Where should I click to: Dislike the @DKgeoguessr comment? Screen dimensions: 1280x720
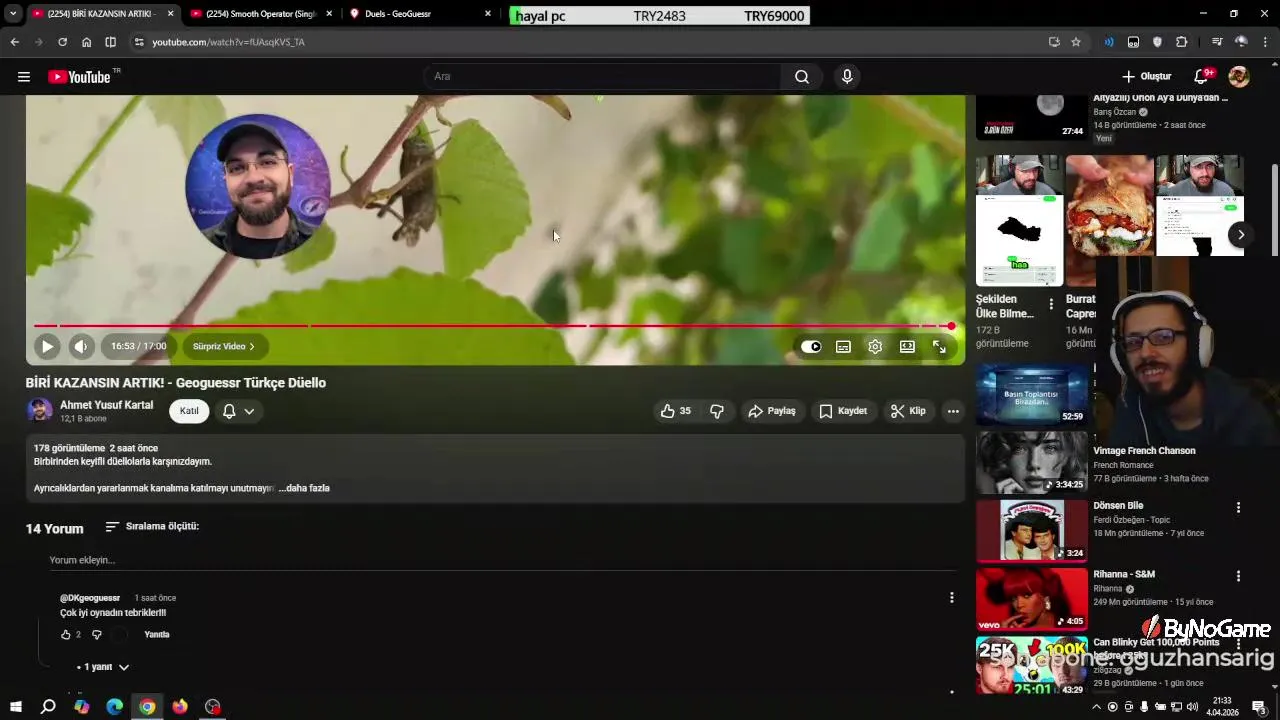(97, 634)
